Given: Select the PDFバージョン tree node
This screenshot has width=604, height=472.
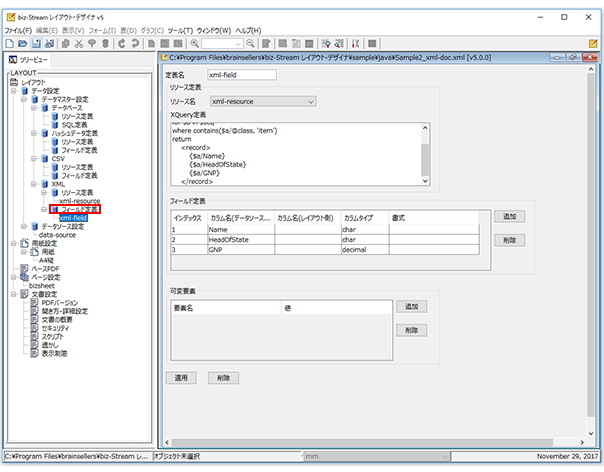Looking at the screenshot, I should [x=60, y=303].
